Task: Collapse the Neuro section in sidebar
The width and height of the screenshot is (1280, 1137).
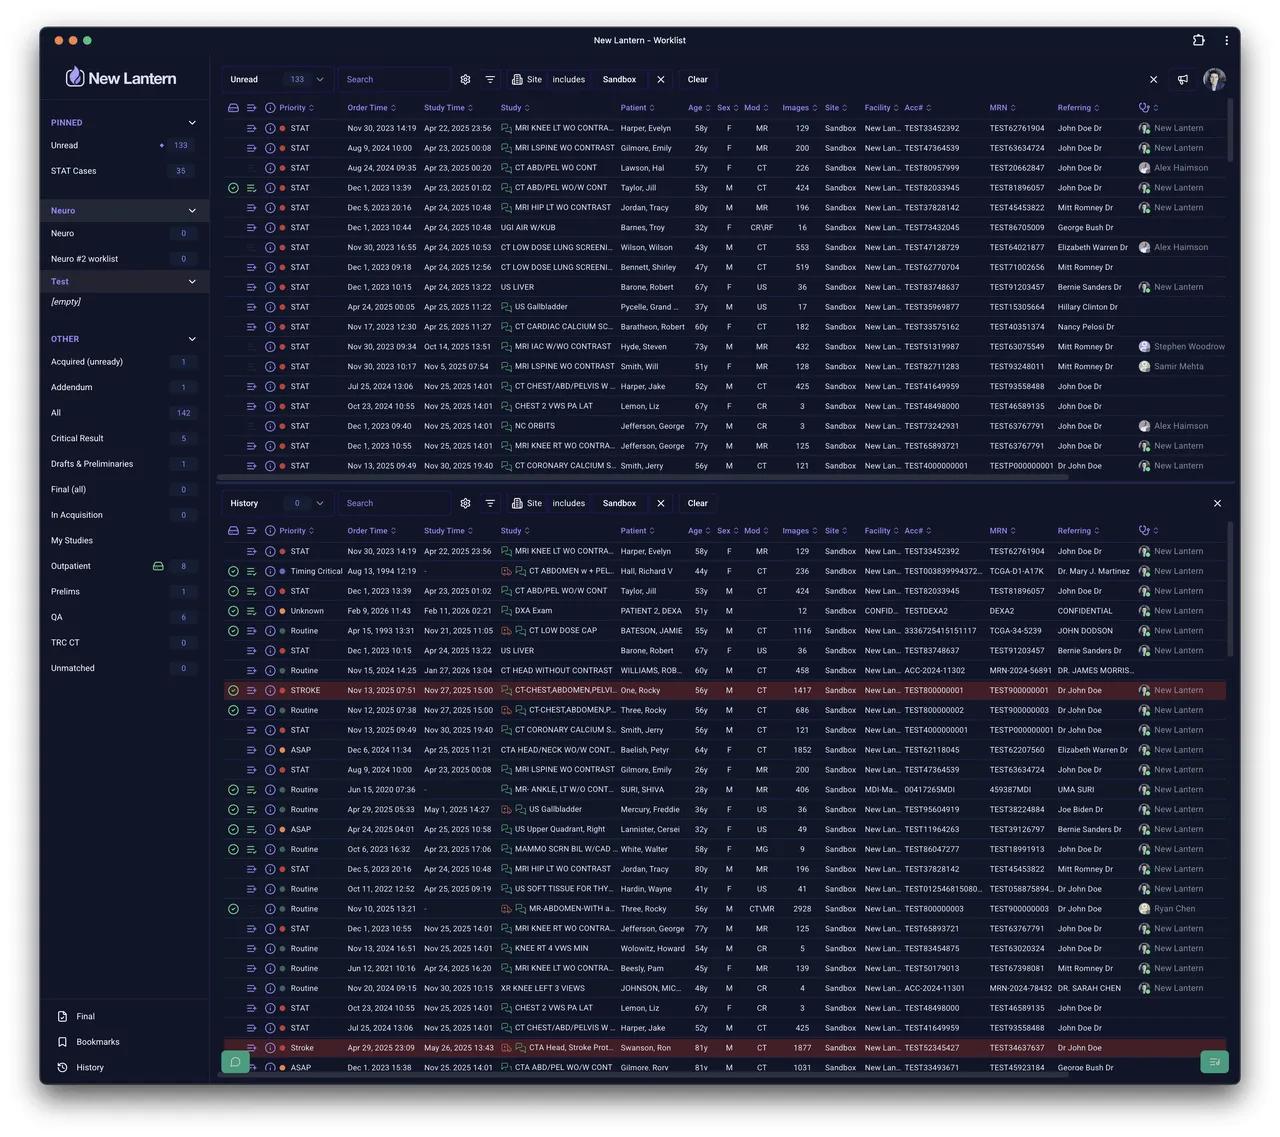Action: pyautogui.click(x=192, y=211)
